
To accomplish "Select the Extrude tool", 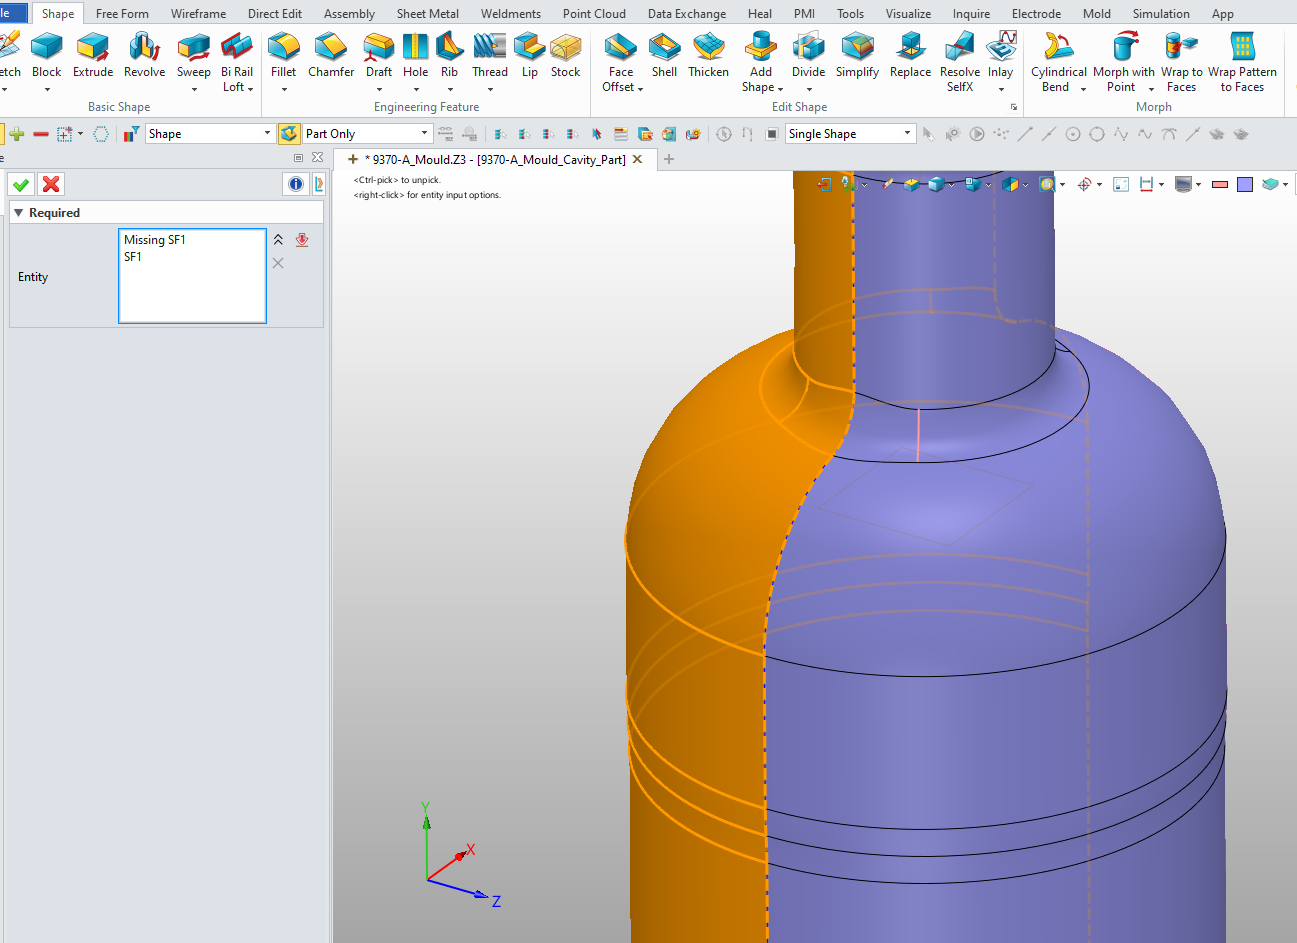I will 93,56.
